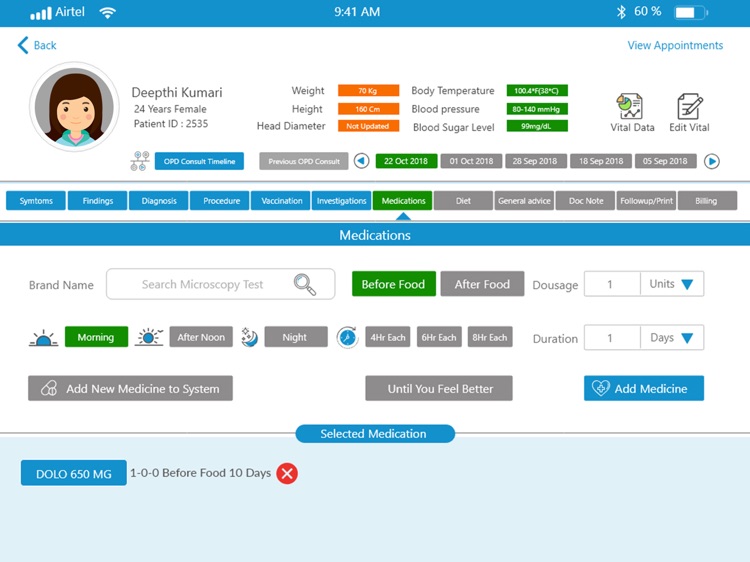This screenshot has width=750, height=562.
Task: Click View Appointments link
Action: point(675,45)
